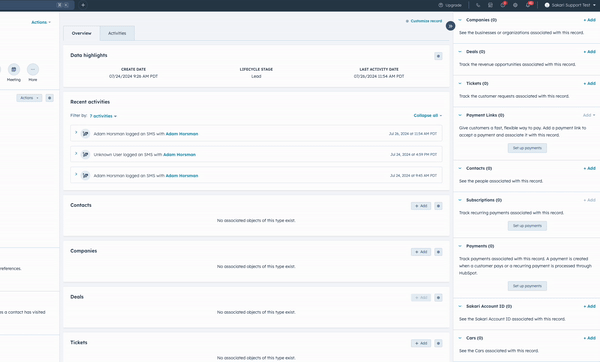Screen dimensions: 600x362
Task: Click Add for sidebar Companies section
Action: click(589, 20)
